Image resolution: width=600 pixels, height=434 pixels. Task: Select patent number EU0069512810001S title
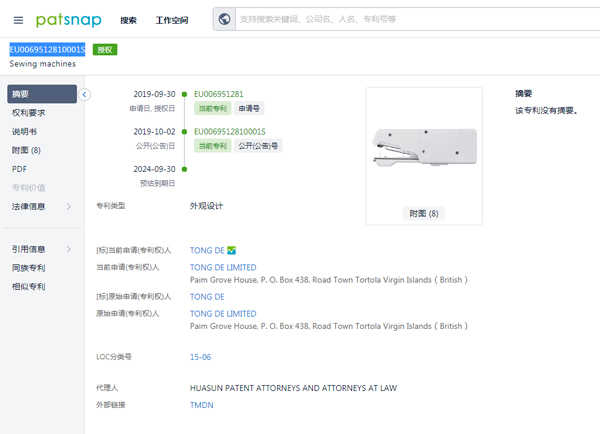(47, 49)
